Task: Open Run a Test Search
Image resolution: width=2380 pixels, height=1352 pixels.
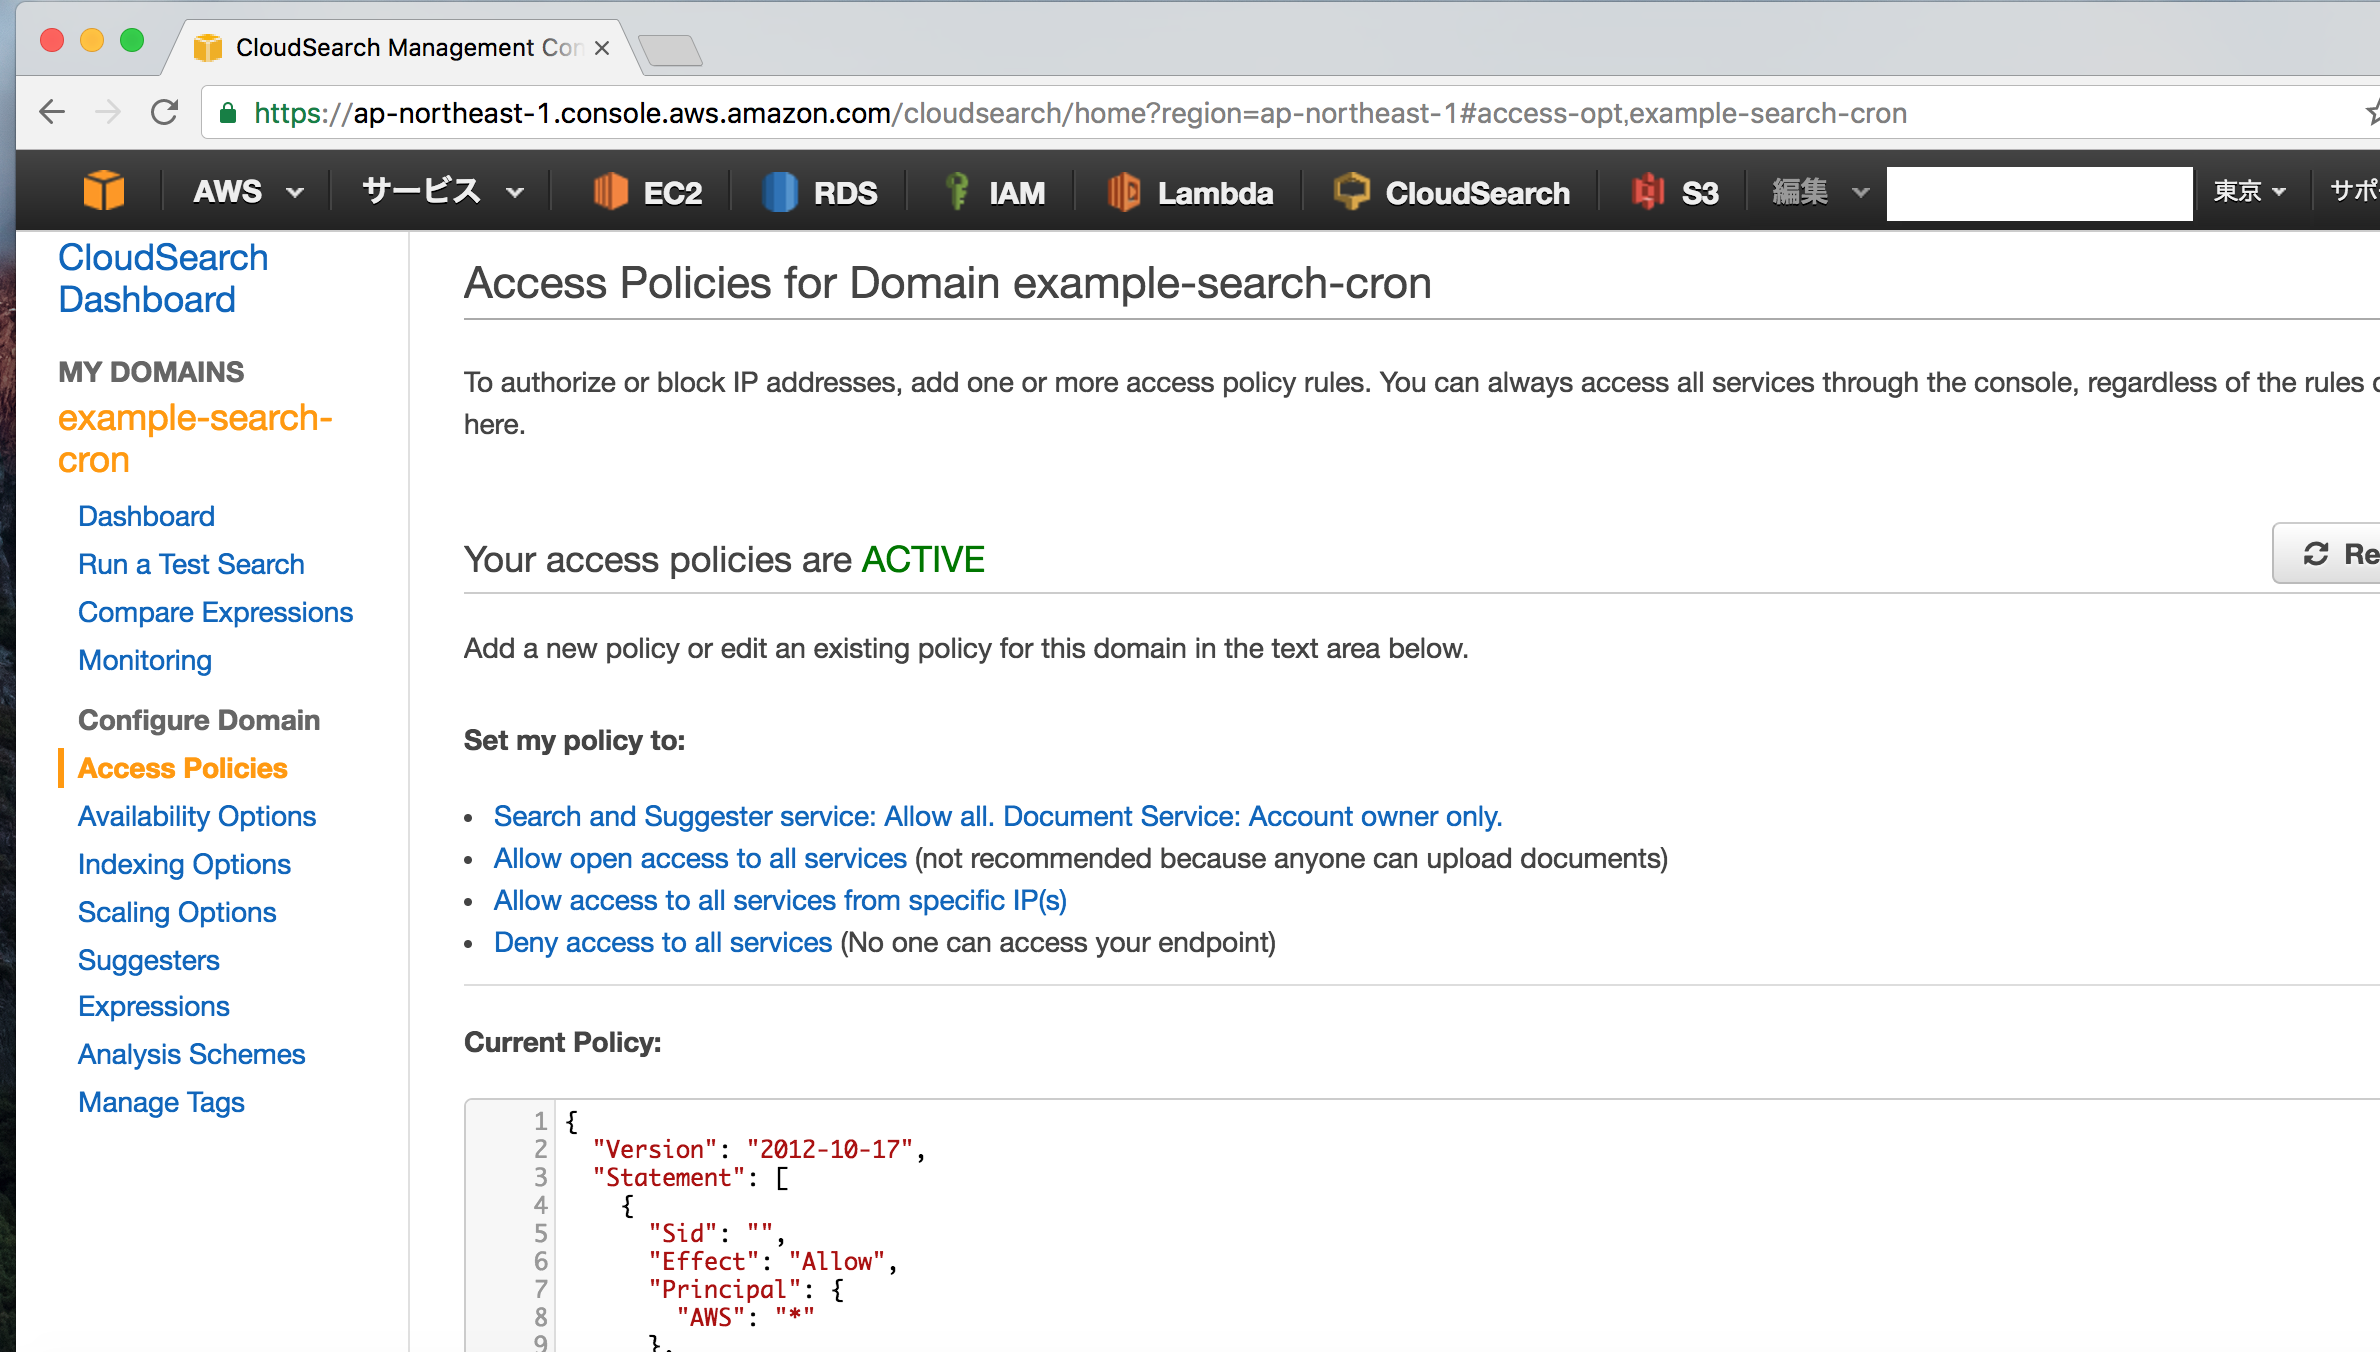Action: click(191, 564)
